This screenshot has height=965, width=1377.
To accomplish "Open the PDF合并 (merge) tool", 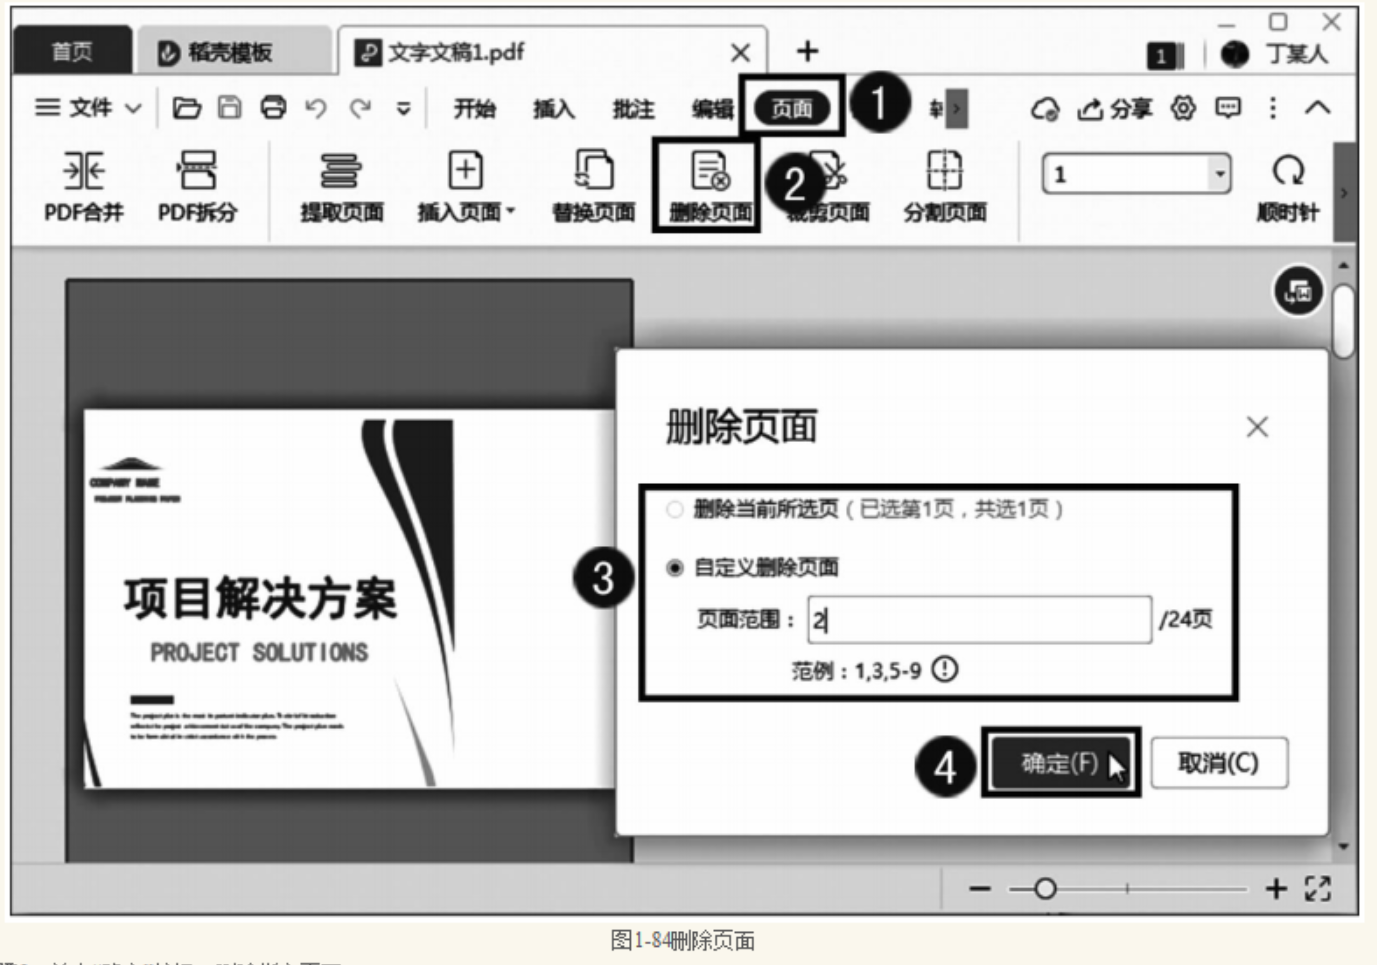I will [x=84, y=186].
